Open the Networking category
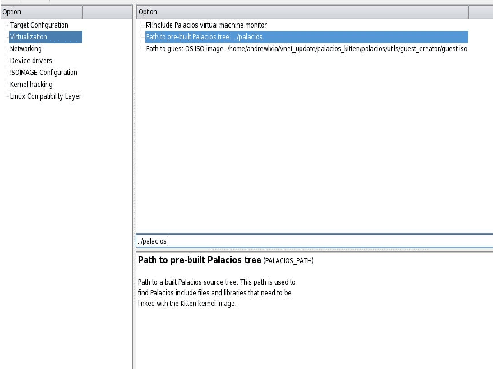 pos(26,49)
